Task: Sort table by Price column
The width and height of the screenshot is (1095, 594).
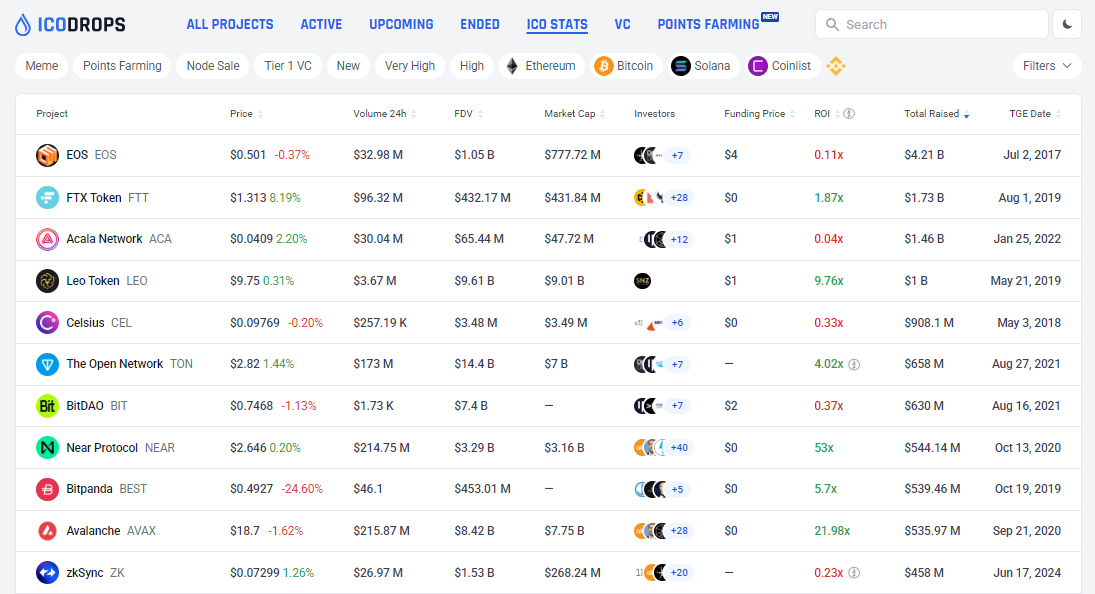Action: point(247,114)
